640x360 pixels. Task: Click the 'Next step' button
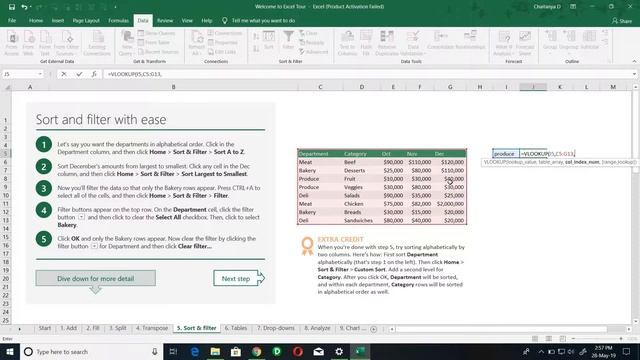(238, 278)
